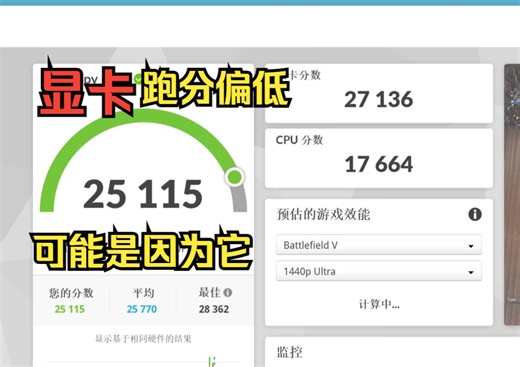Viewport: 520px width, 367px height.
Task: Select the overall score 25 115
Action: (x=143, y=194)
